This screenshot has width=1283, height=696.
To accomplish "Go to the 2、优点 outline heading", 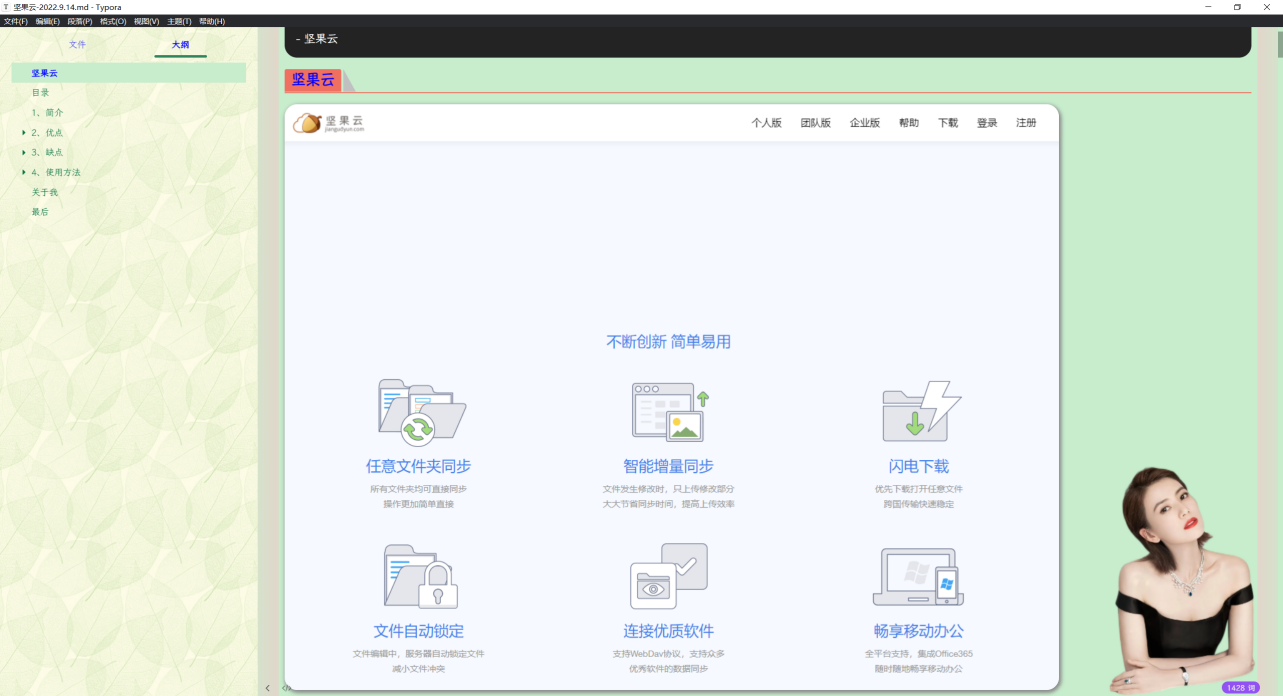I will coord(47,132).
